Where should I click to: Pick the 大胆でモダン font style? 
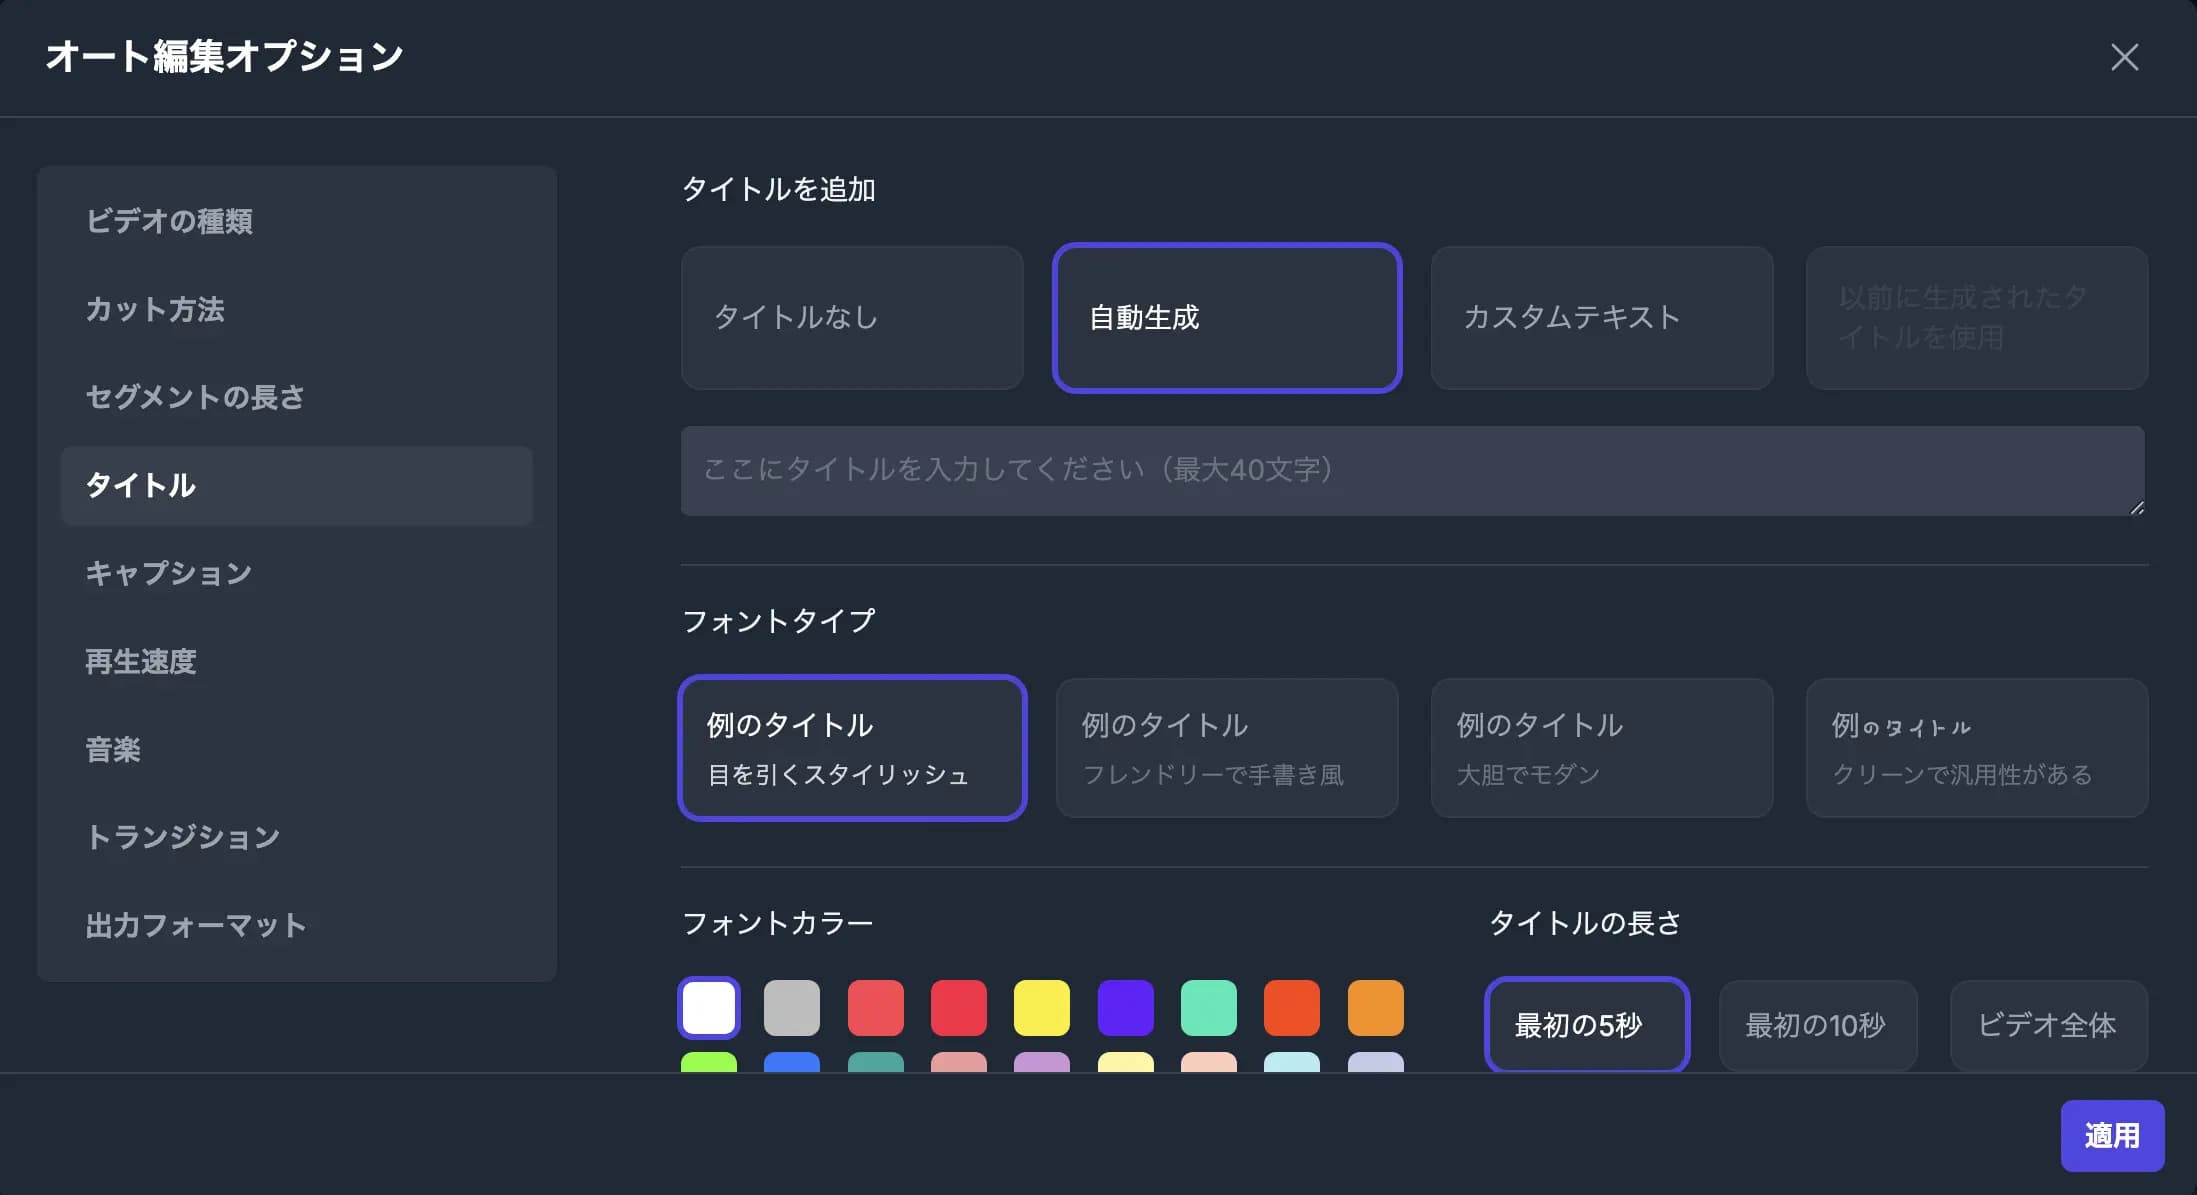tap(1601, 748)
